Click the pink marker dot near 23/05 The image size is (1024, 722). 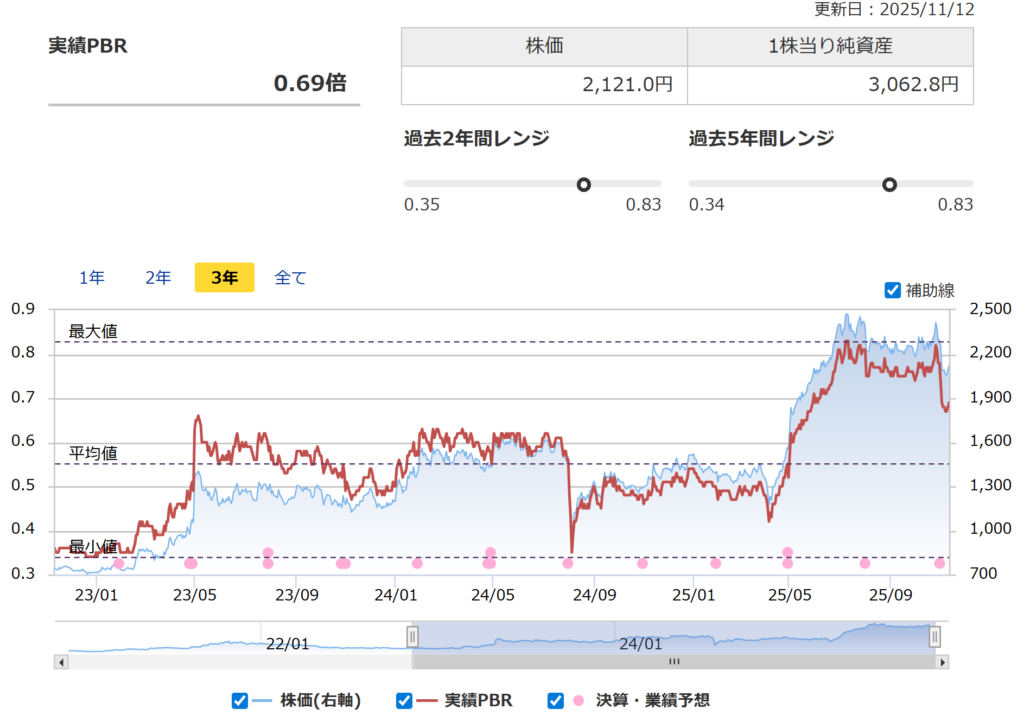[x=190, y=564]
